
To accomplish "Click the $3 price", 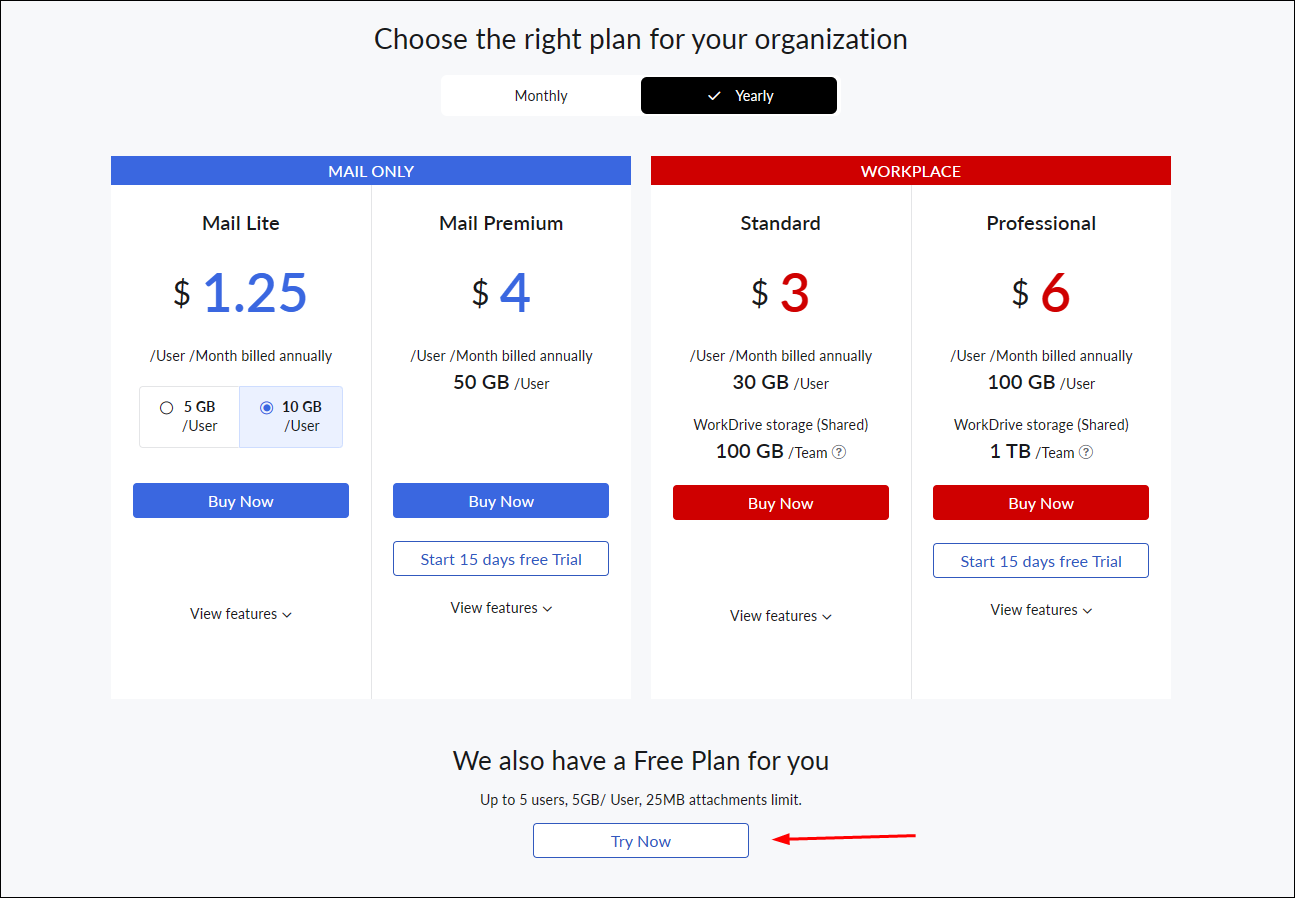I will tap(781, 292).
